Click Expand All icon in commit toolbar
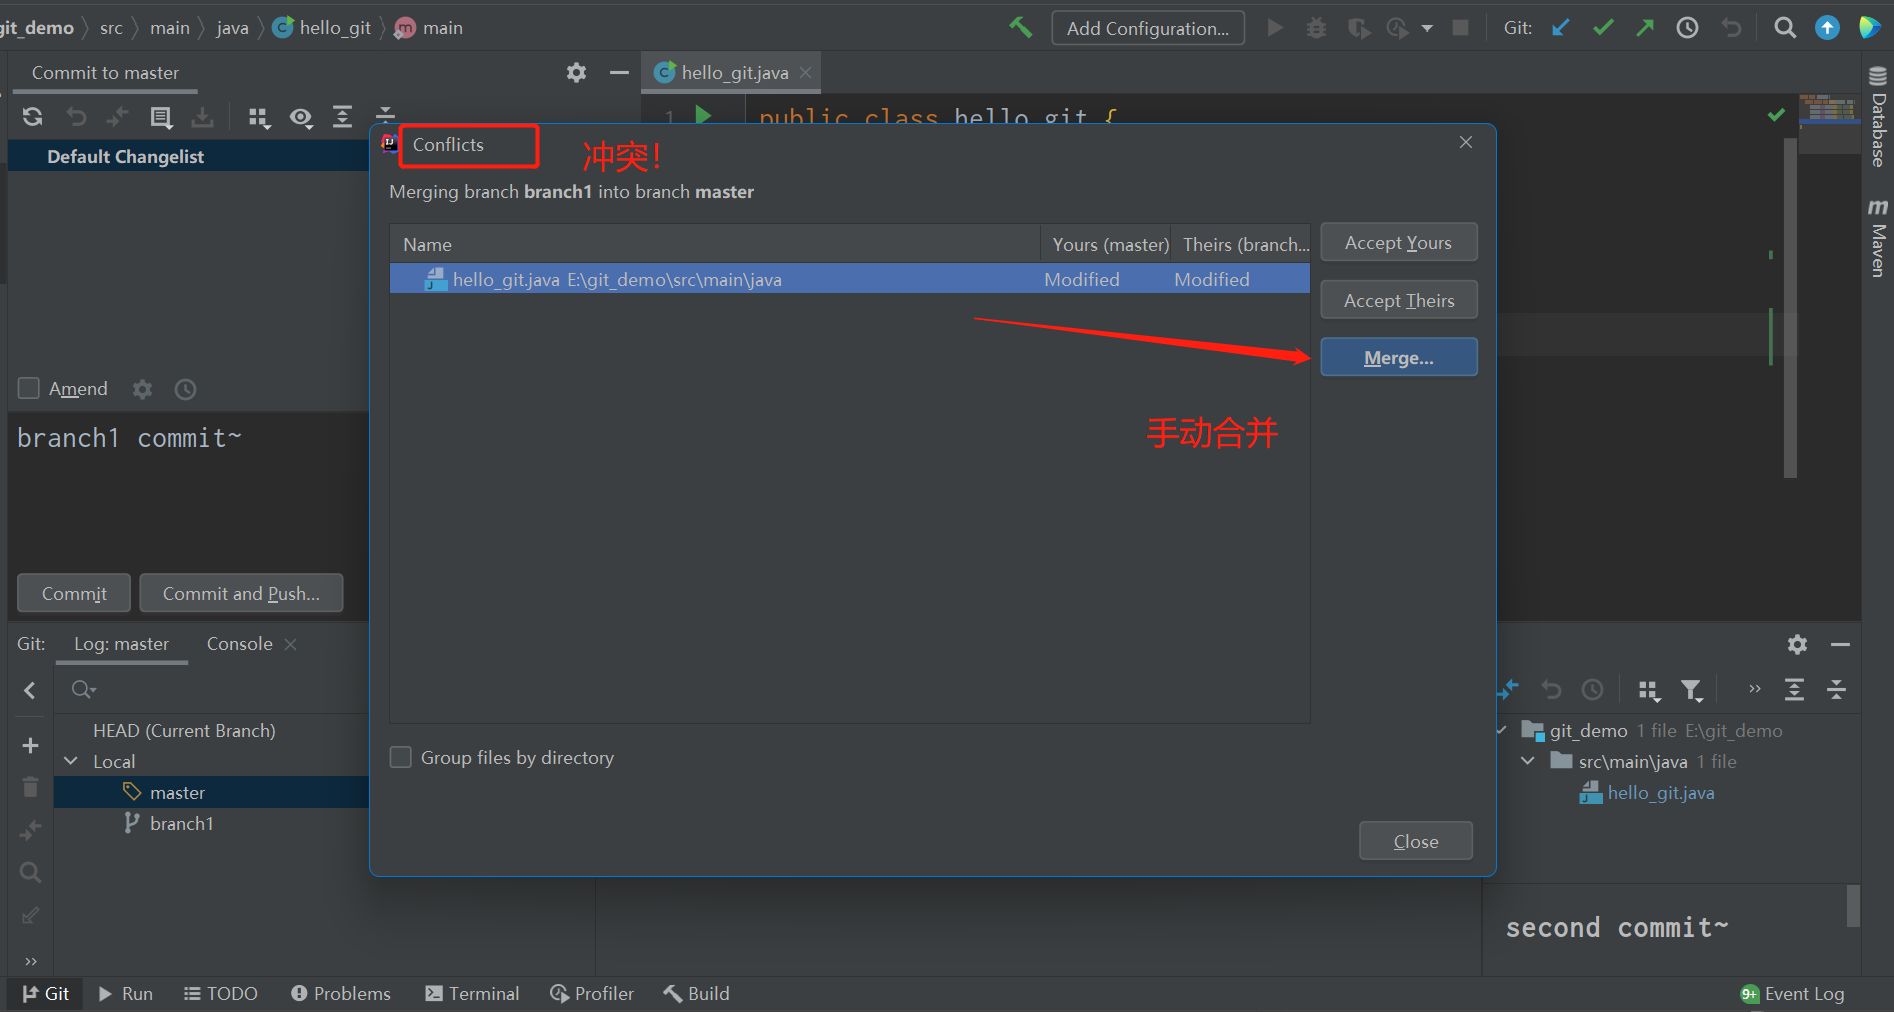The image size is (1894, 1012). (x=343, y=117)
